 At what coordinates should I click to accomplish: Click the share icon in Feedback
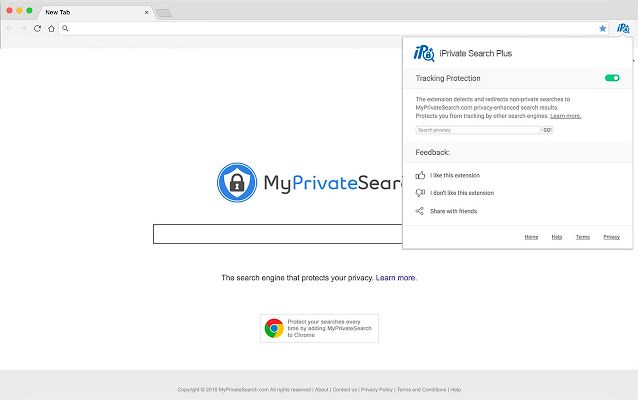pyautogui.click(x=420, y=211)
